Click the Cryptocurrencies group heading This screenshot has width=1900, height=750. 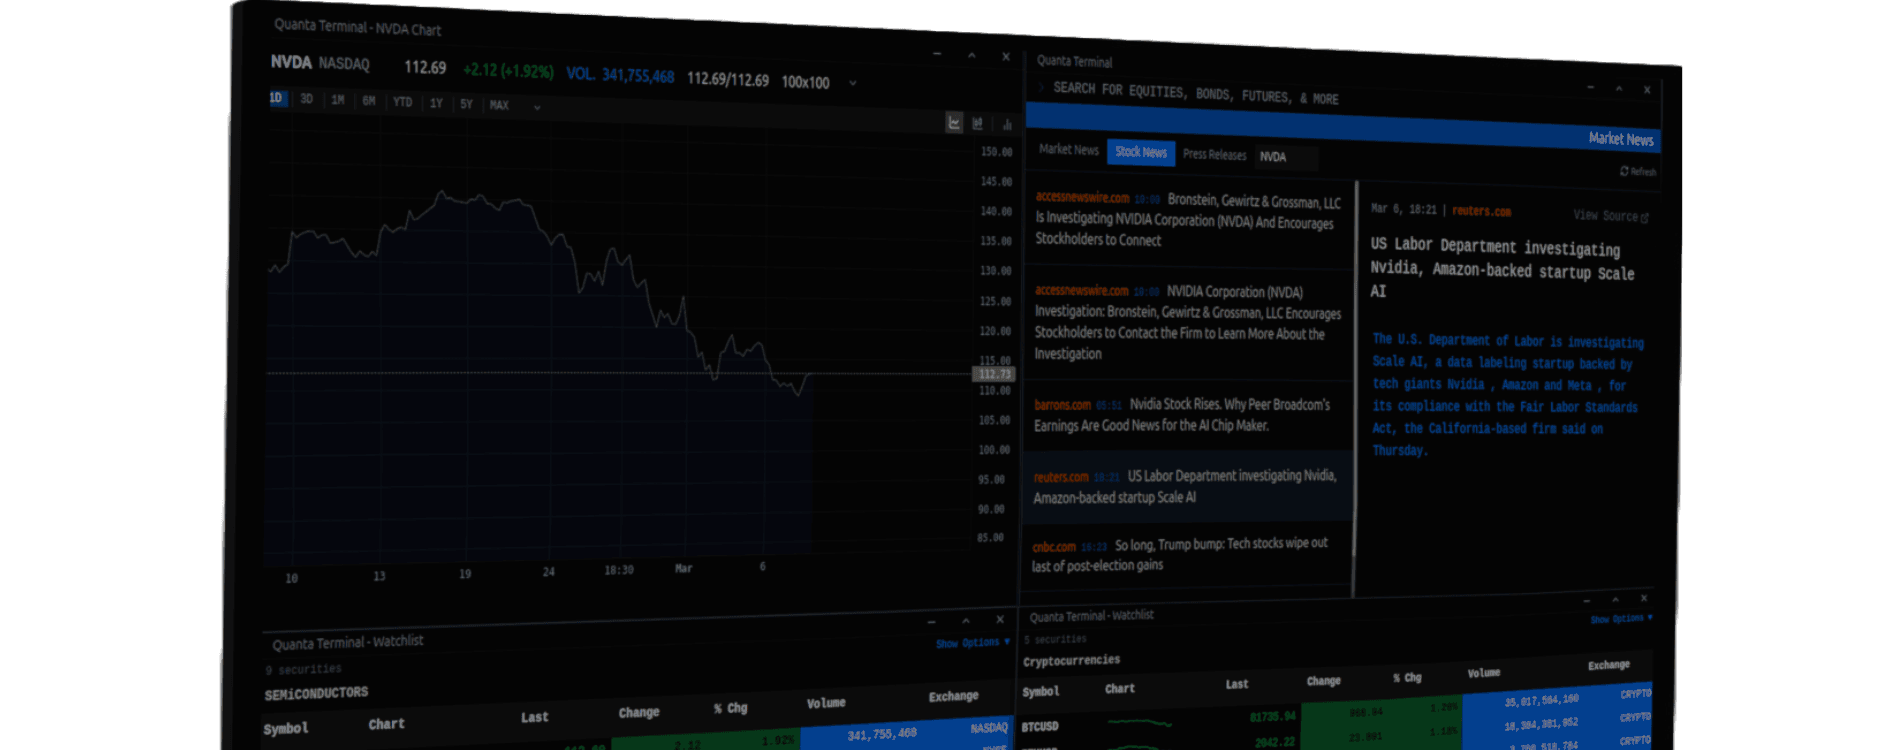tap(1071, 661)
